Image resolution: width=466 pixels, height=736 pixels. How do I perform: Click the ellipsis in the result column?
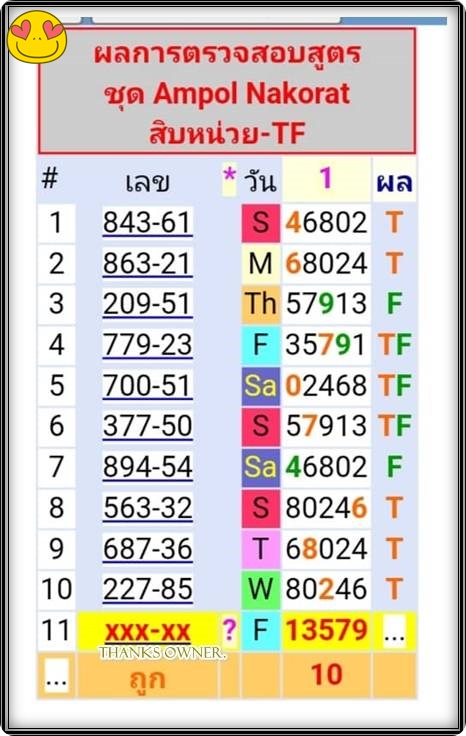[x=394, y=631]
